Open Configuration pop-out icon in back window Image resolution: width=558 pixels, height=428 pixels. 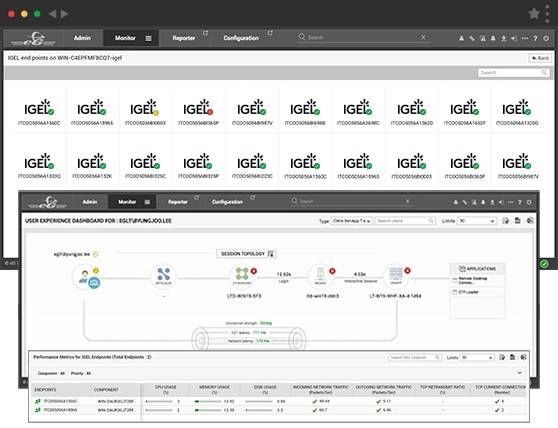click(270, 33)
